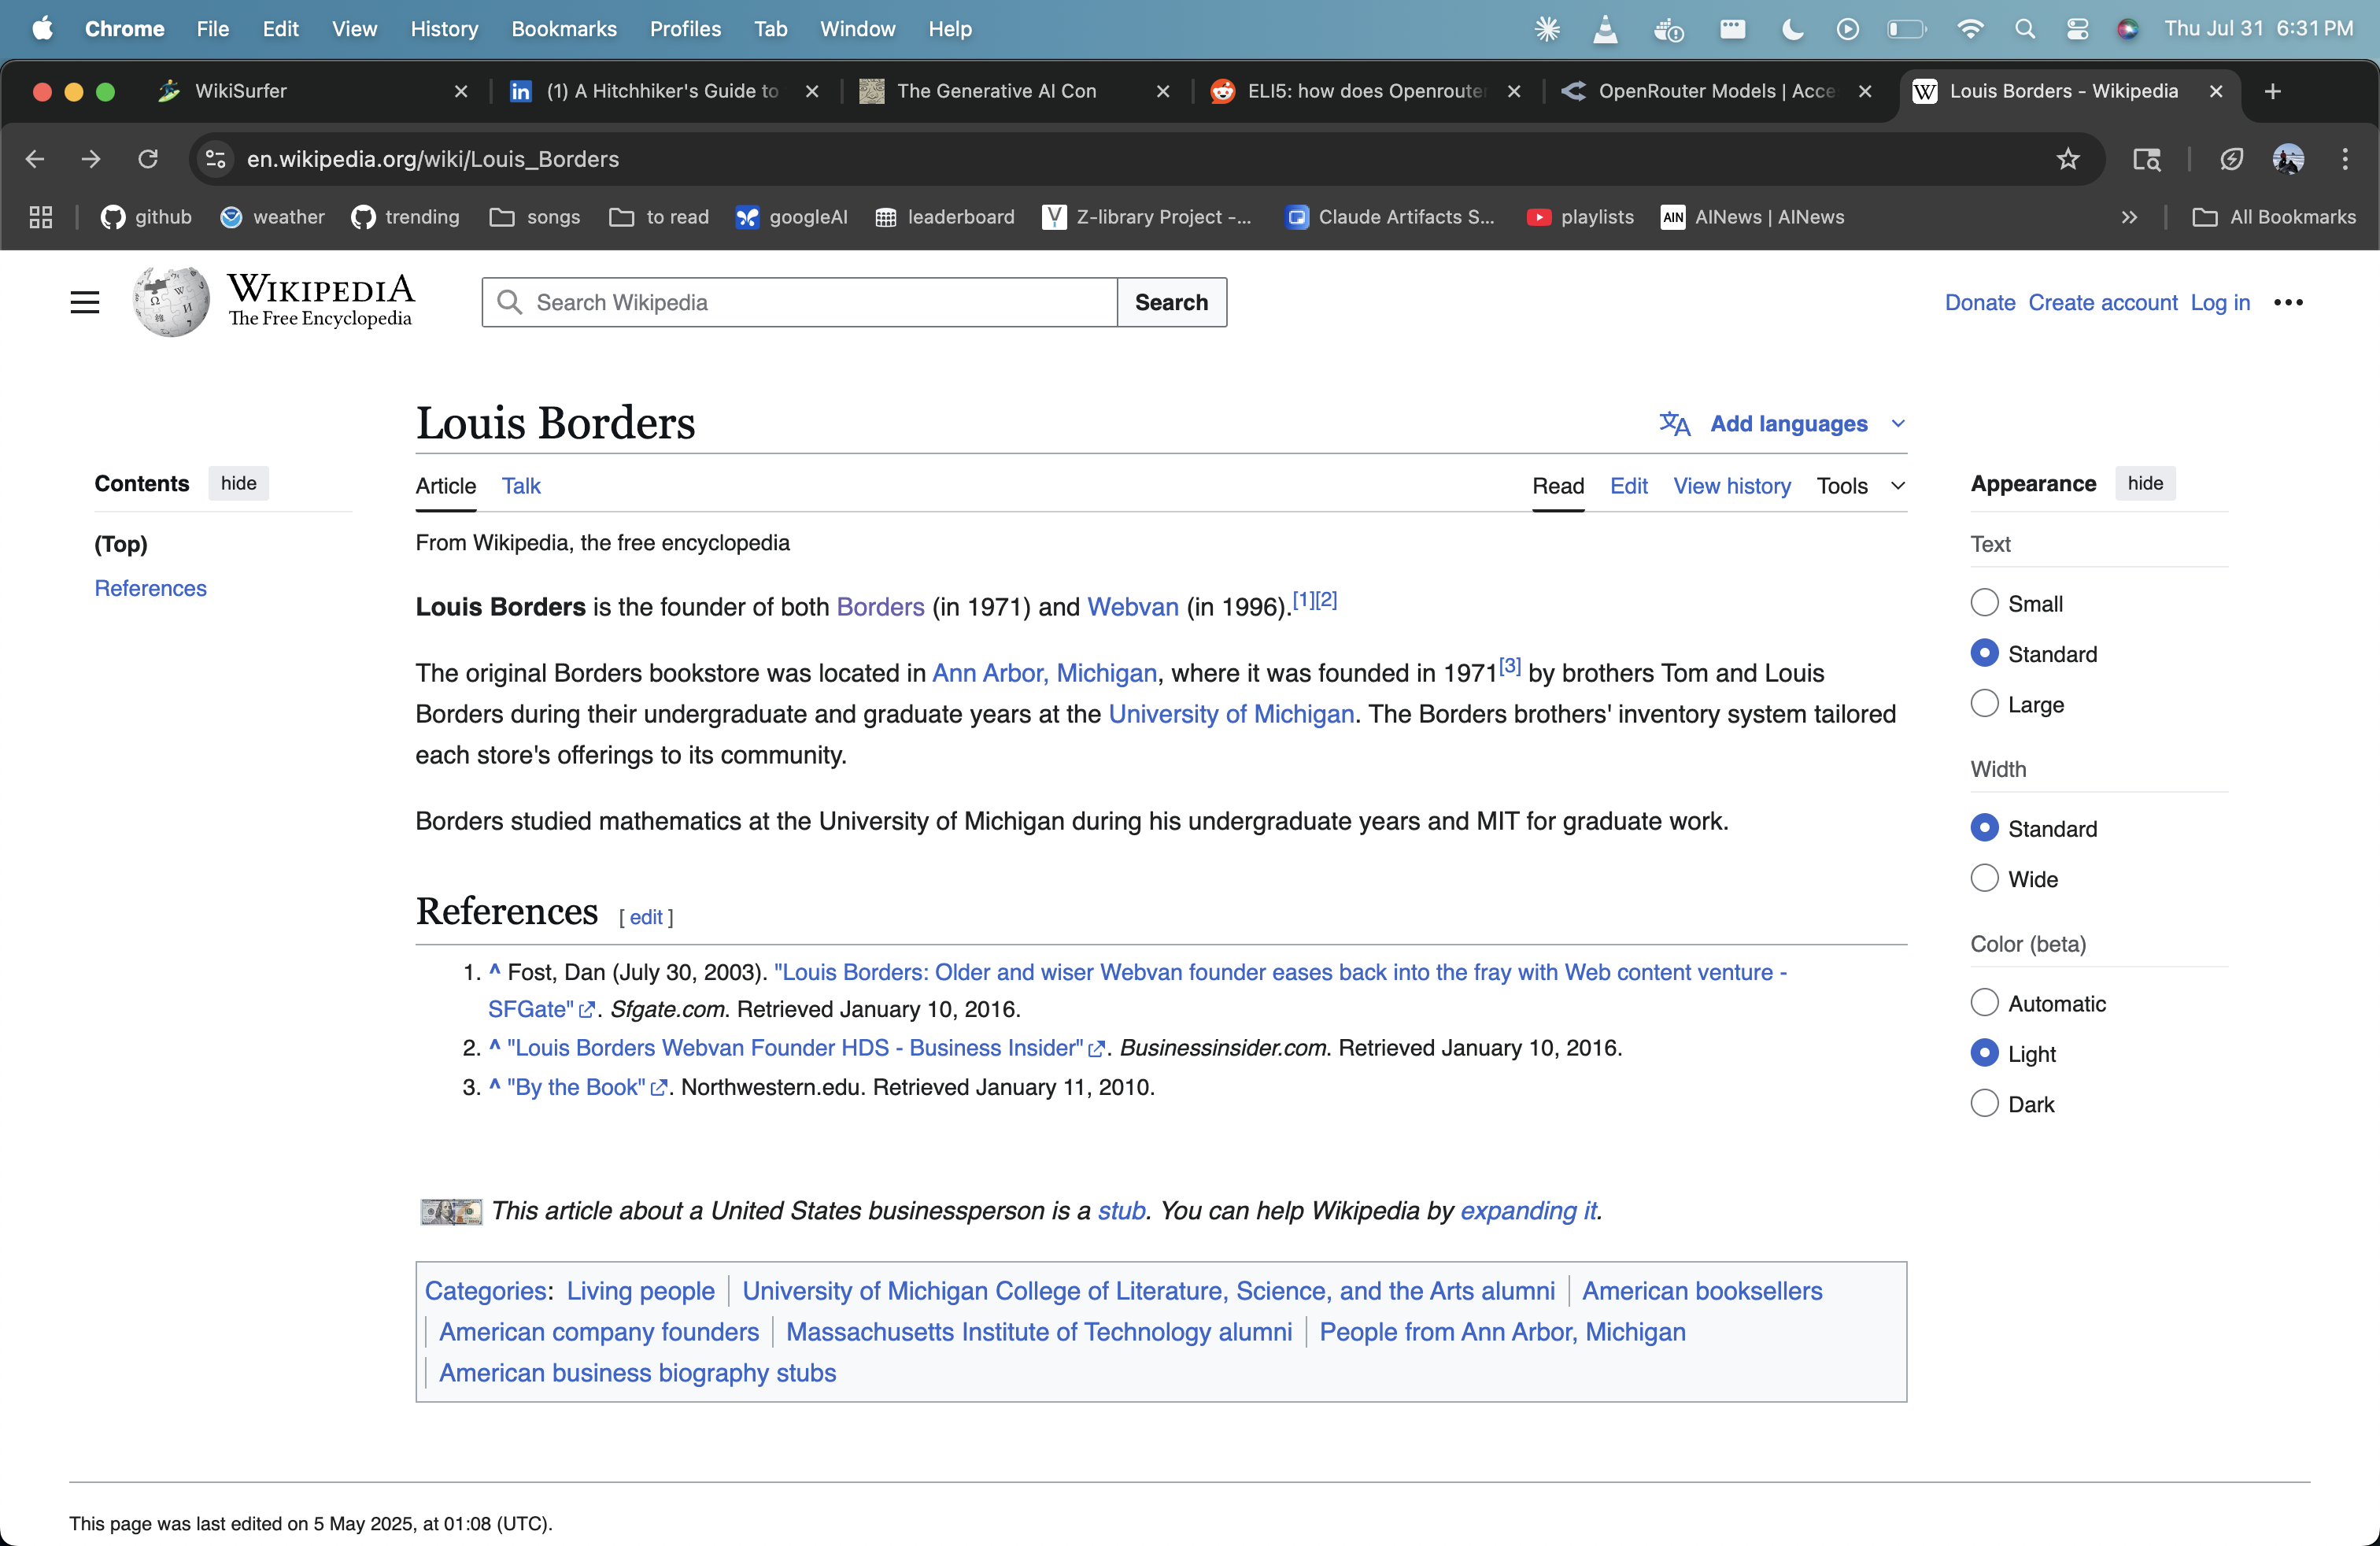Hide the Contents sidebar
Screen dimensions: 2380x1546
tap(238, 483)
